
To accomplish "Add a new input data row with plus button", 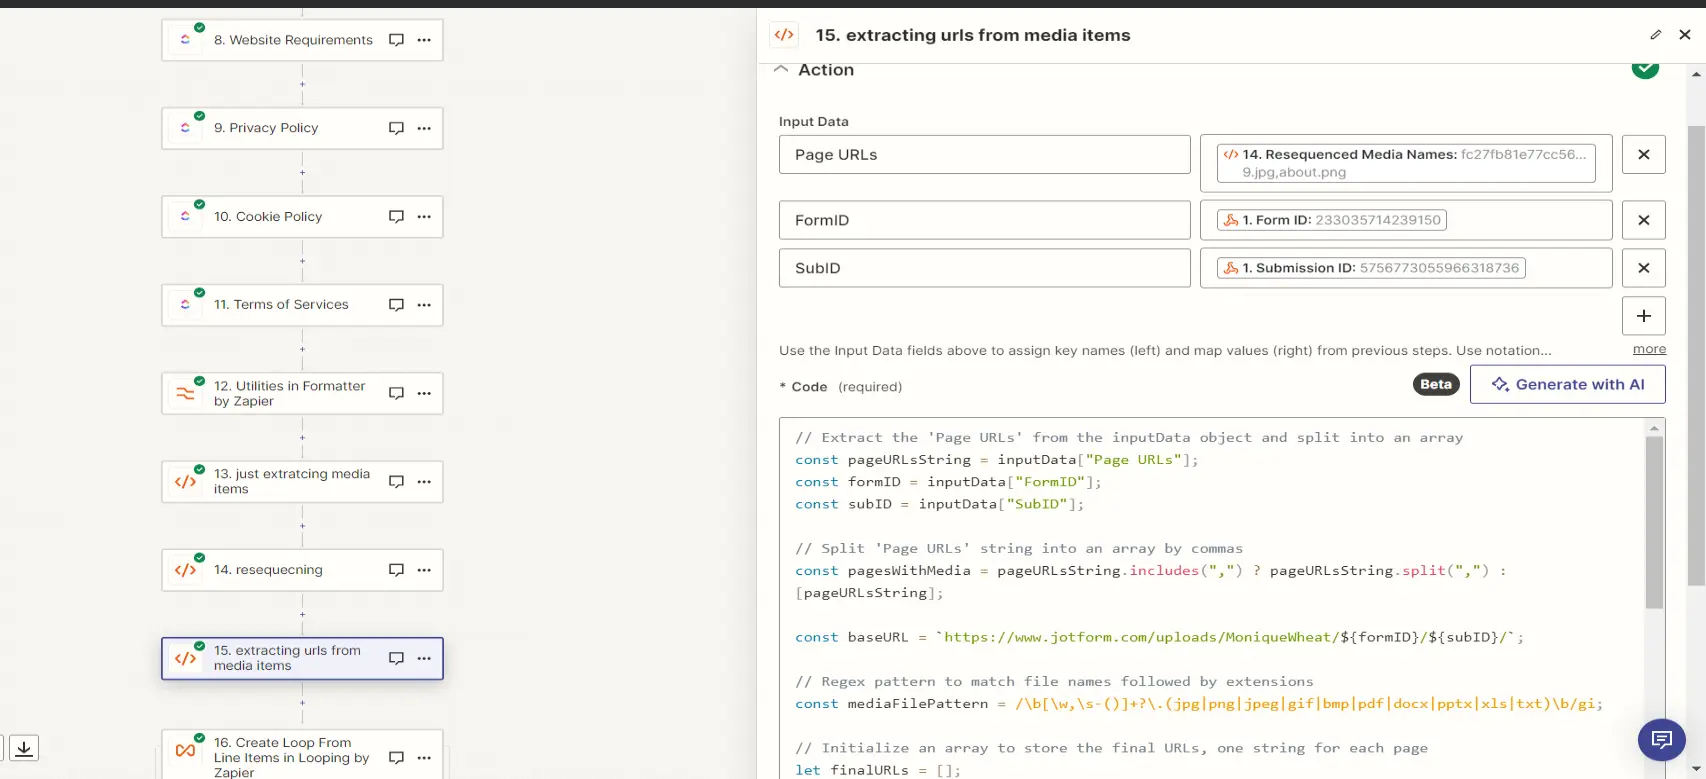I will (x=1644, y=316).
